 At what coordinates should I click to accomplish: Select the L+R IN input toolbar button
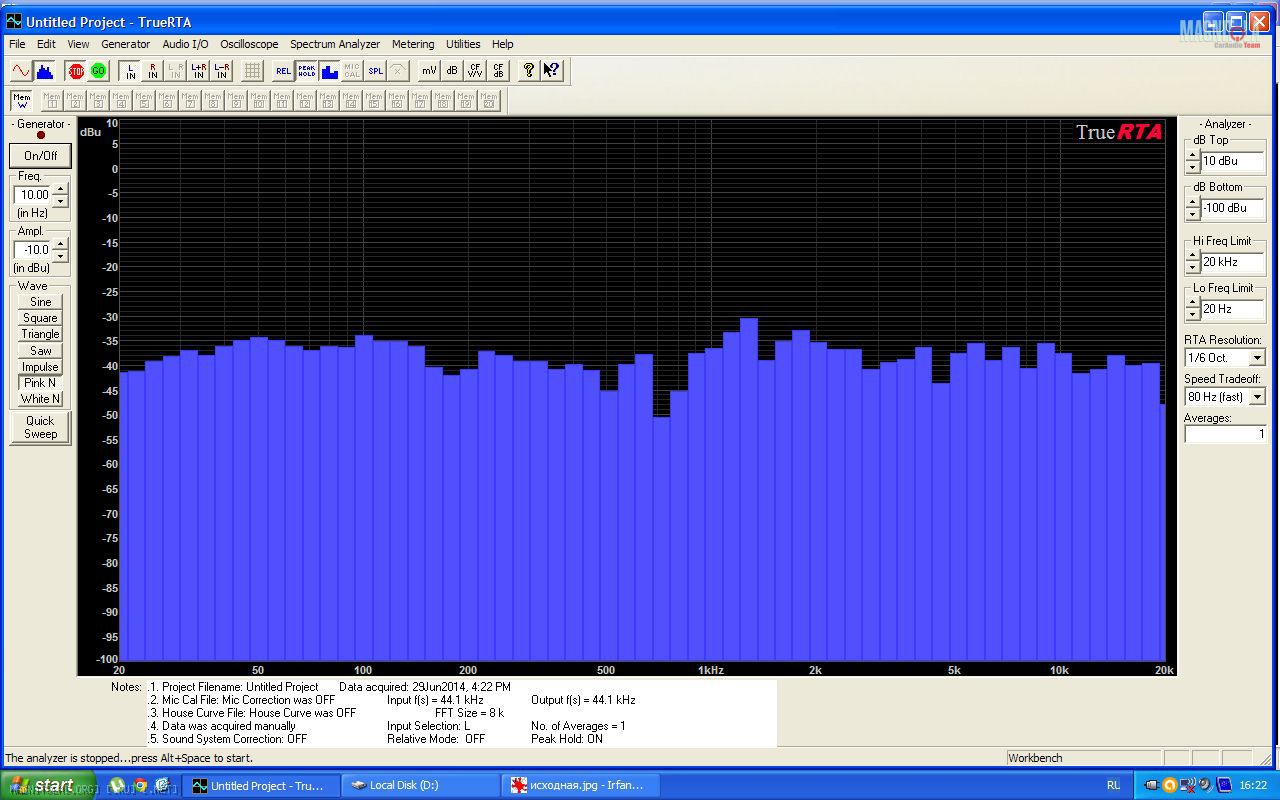point(199,71)
